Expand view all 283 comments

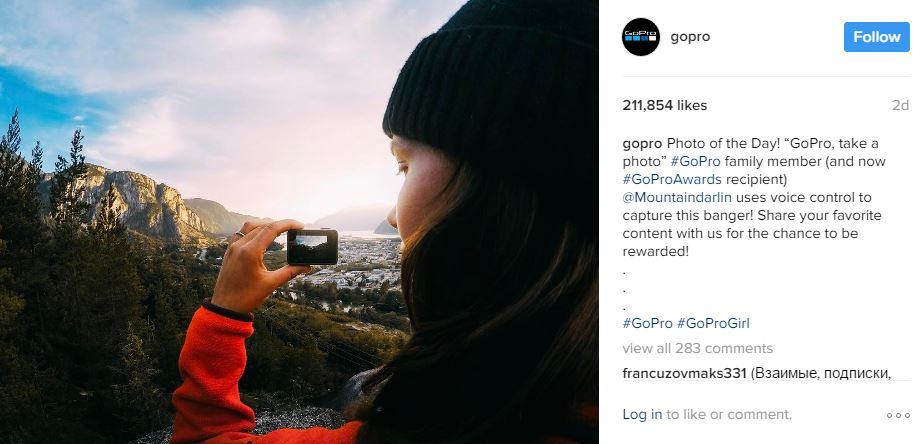click(x=697, y=348)
